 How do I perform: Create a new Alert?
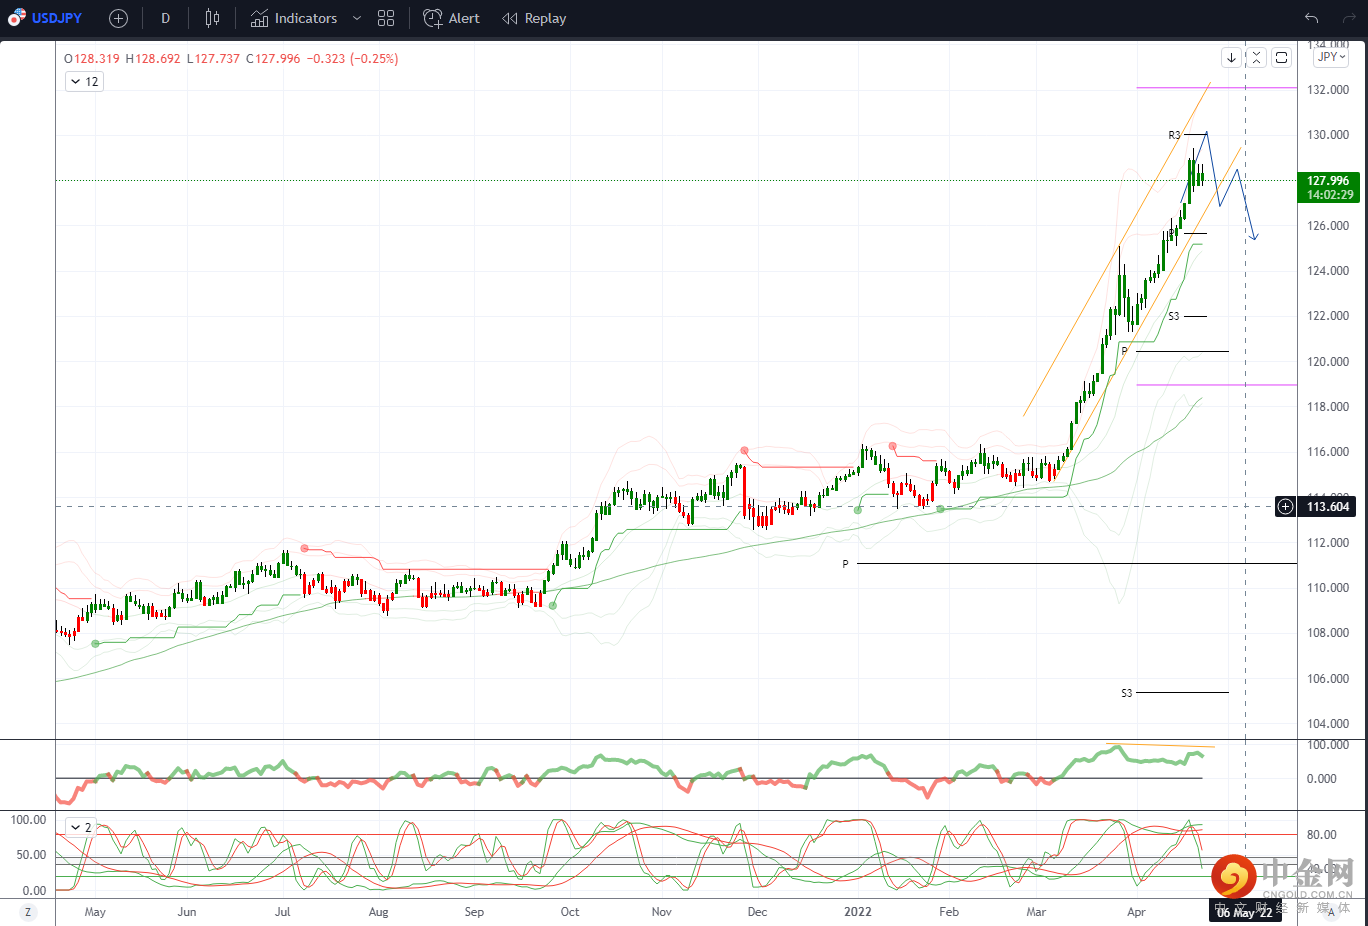452,18
